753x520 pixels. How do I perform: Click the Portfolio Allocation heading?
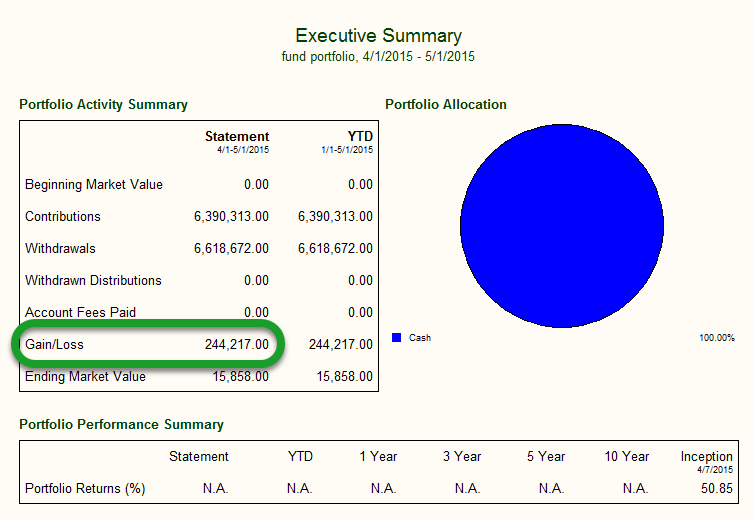click(445, 104)
